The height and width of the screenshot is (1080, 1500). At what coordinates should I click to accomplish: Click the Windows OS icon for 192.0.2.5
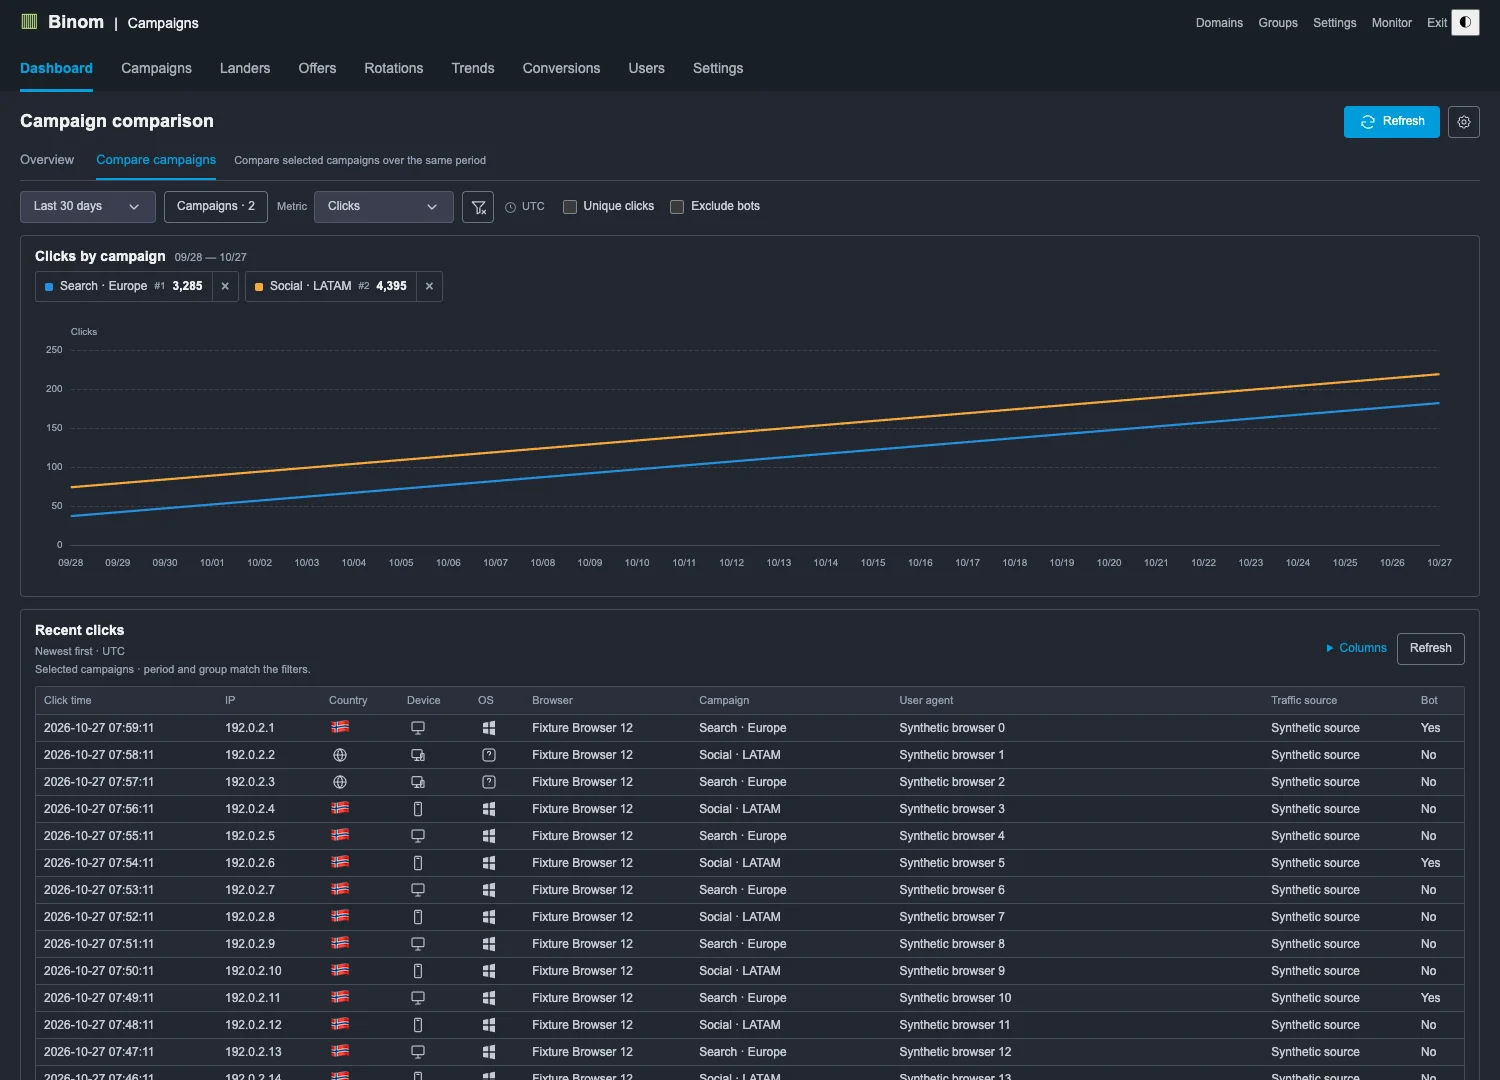[489, 836]
